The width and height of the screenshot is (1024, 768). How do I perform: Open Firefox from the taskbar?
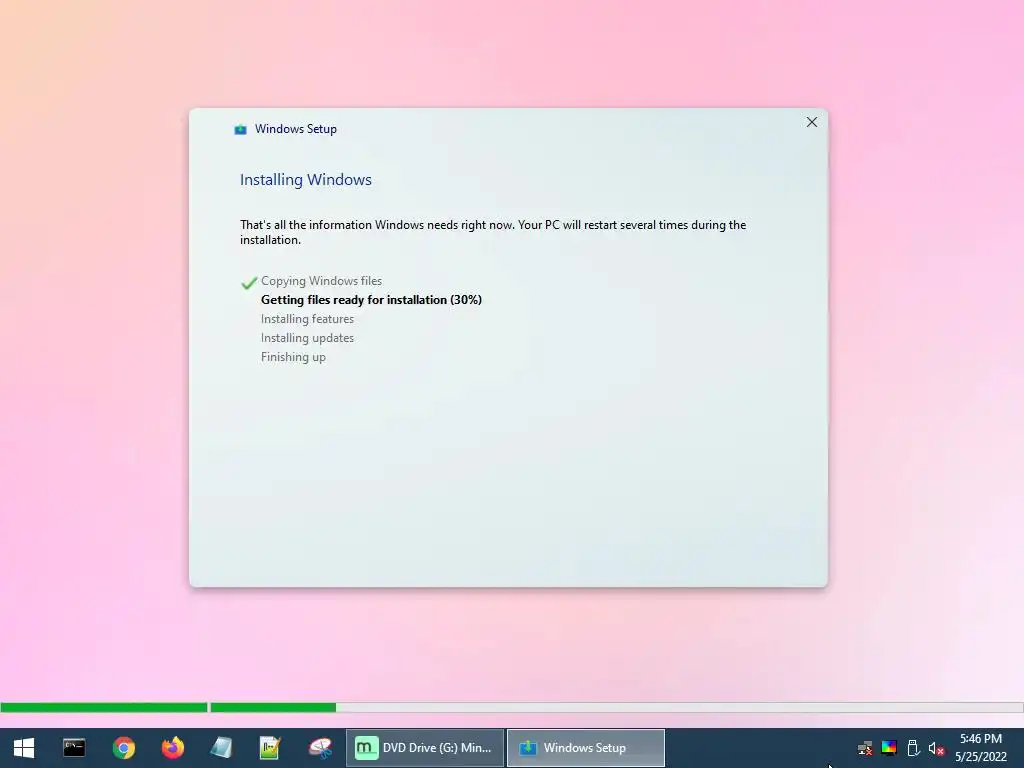[x=172, y=748]
